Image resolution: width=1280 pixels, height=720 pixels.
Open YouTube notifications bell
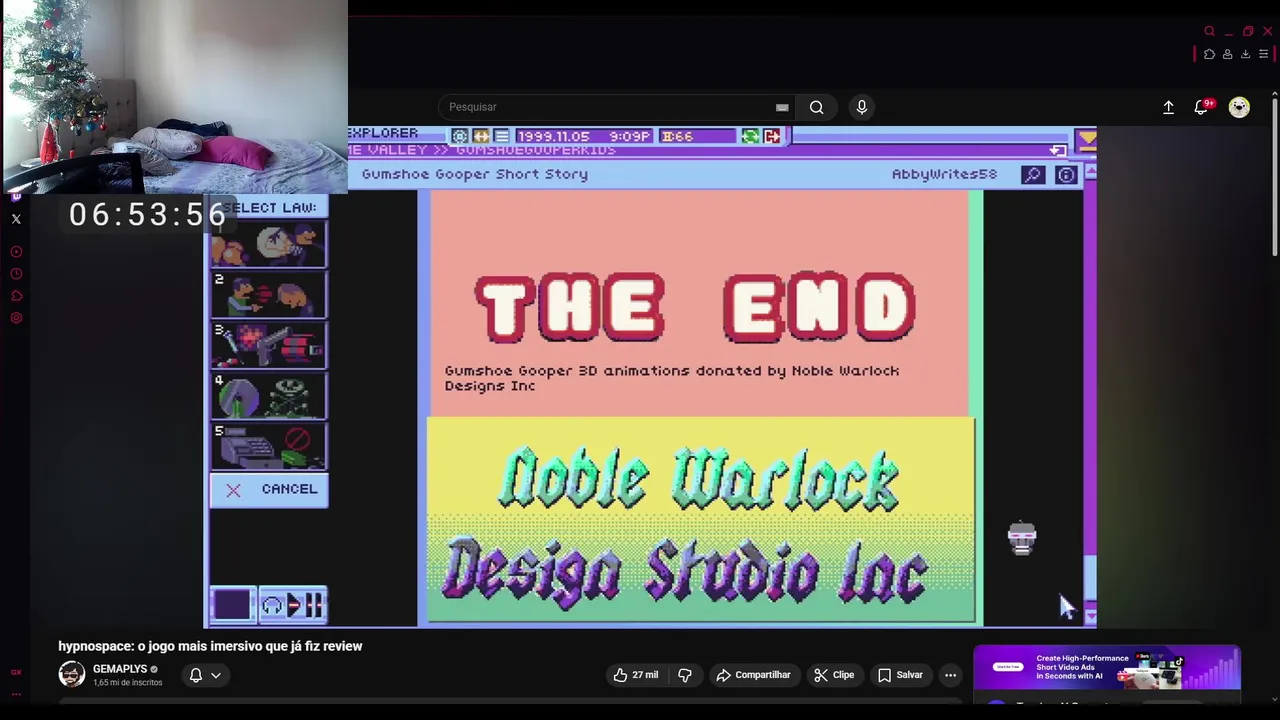[x=1201, y=107]
